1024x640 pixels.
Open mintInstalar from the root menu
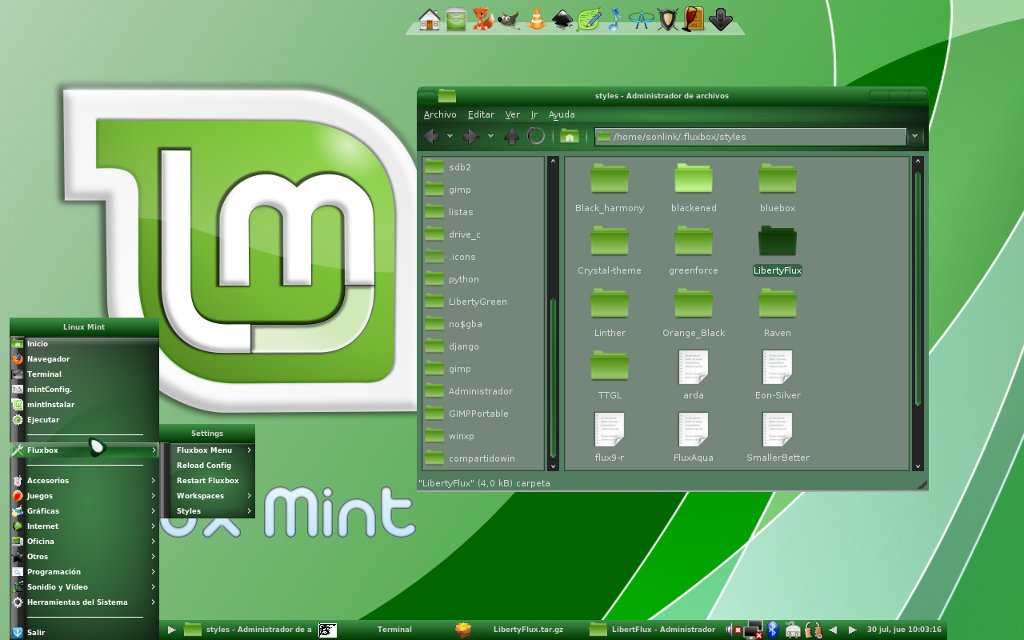click(x=84, y=404)
